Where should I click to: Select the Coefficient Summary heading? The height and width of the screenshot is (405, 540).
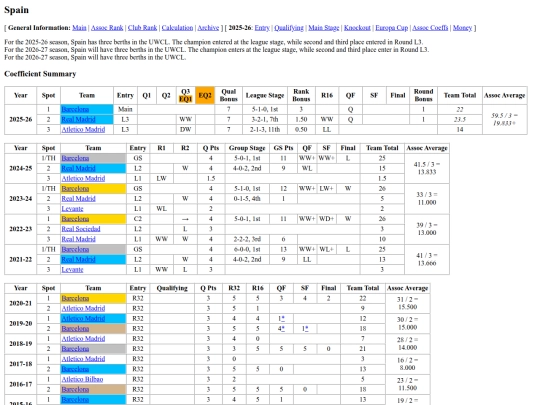[40, 74]
